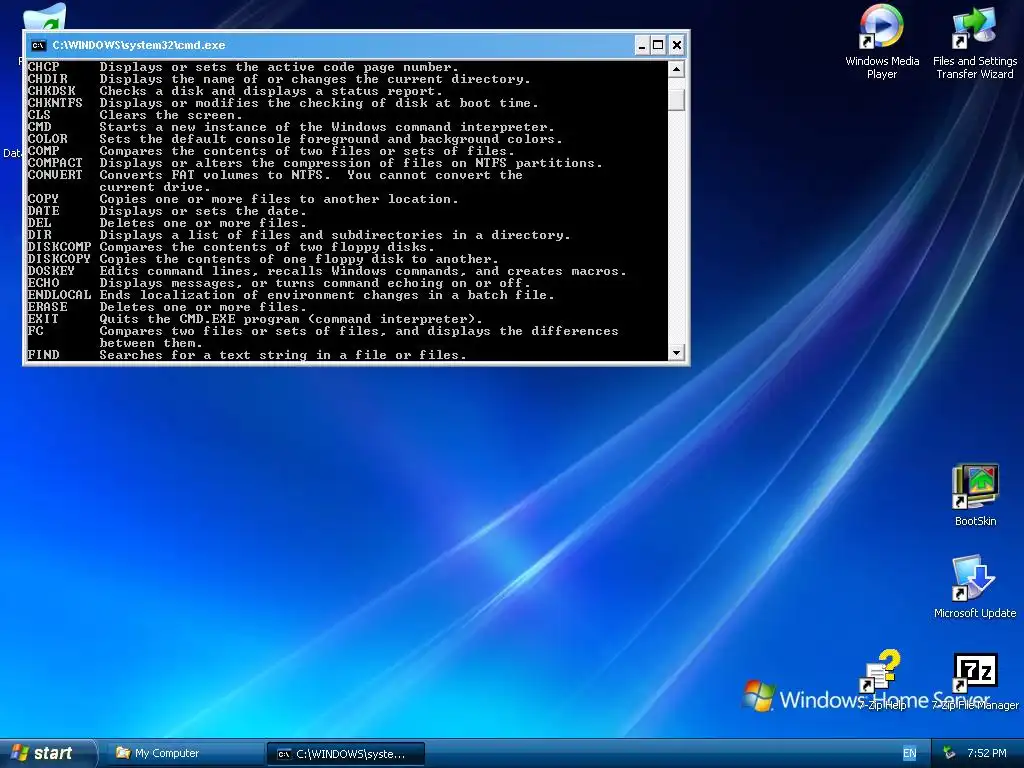Open the Microsoft Update desktop shortcut

[x=974, y=586]
